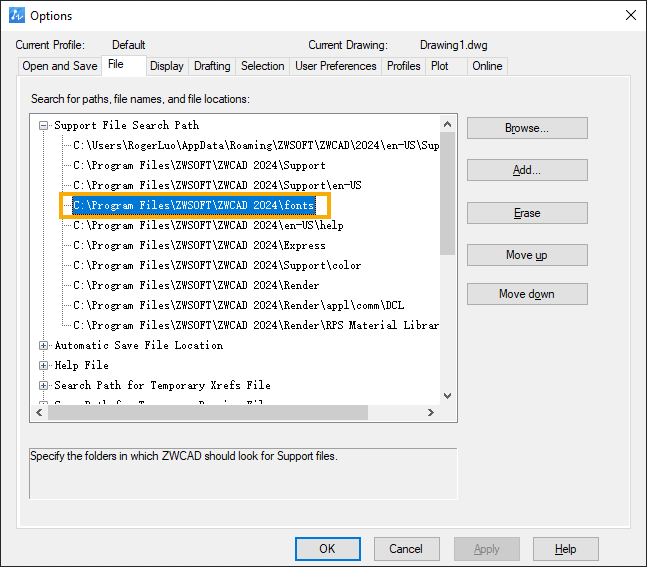Select the RPS Material Library path
Image resolution: width=647 pixels, height=567 pixels.
[256, 325]
